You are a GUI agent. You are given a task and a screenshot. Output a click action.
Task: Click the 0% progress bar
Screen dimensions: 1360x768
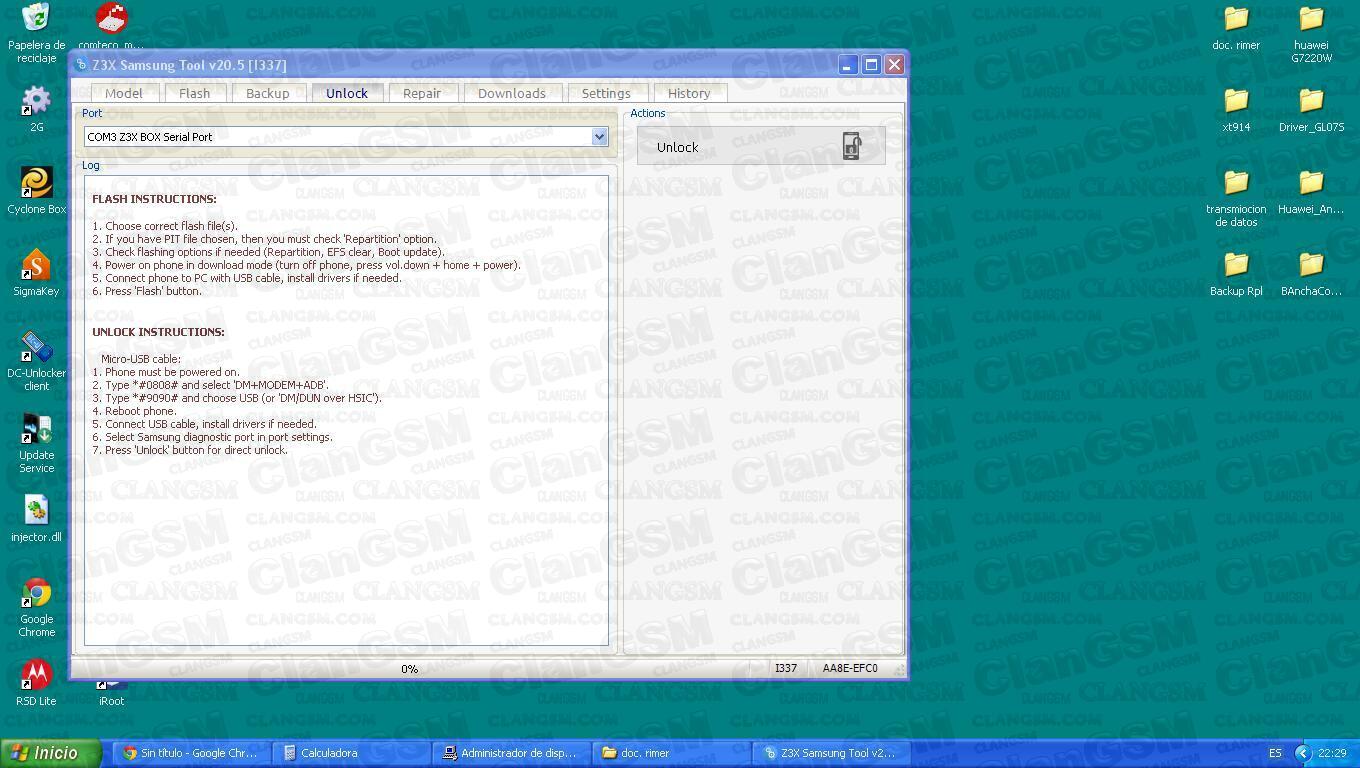click(410, 669)
